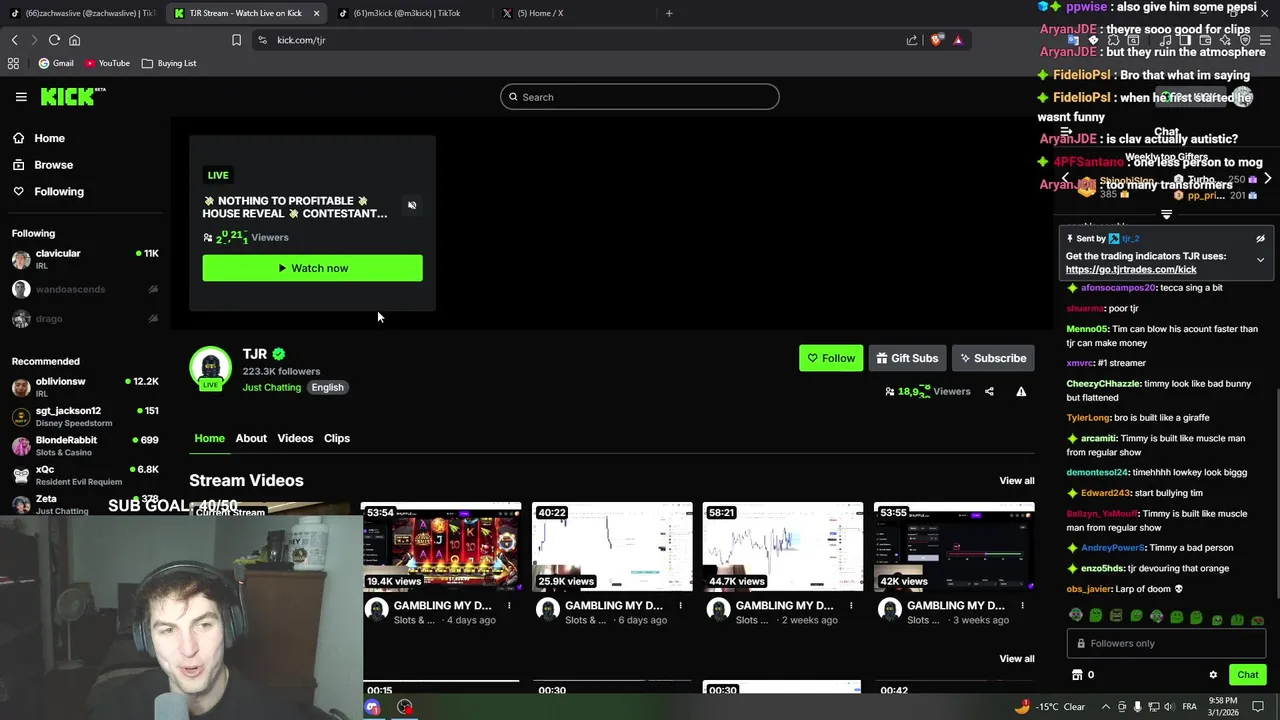Open the 53:55 video with 42K views
1280x720 pixels.
(x=954, y=547)
